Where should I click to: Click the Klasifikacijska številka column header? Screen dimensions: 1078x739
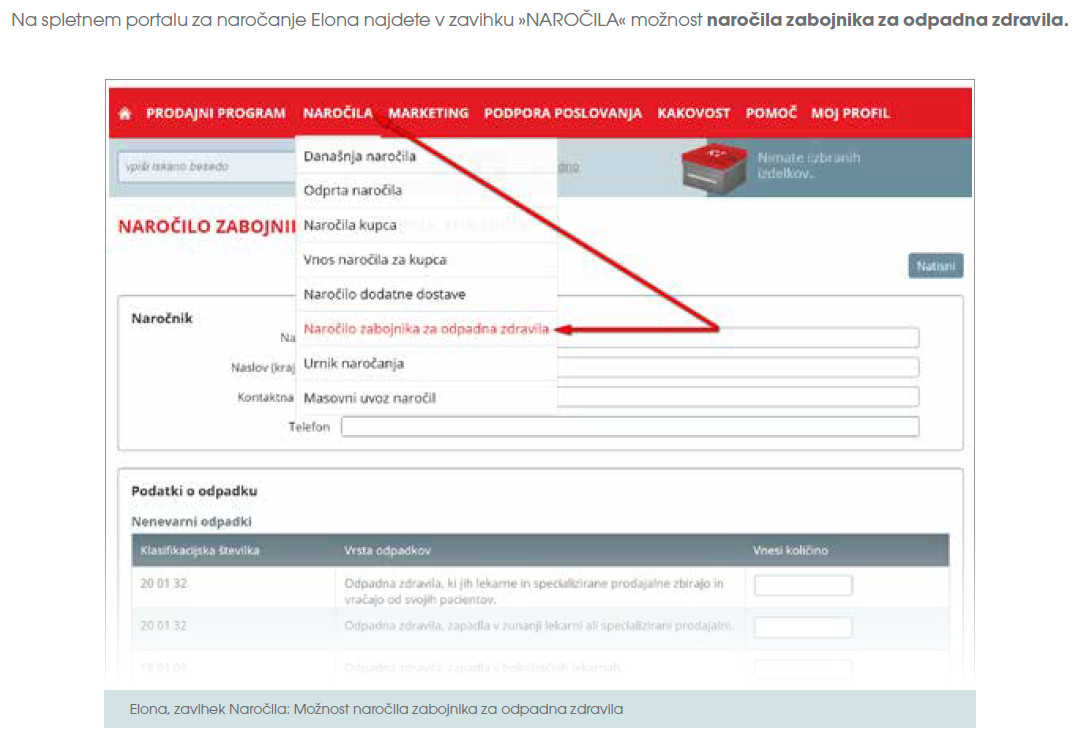[199, 551]
